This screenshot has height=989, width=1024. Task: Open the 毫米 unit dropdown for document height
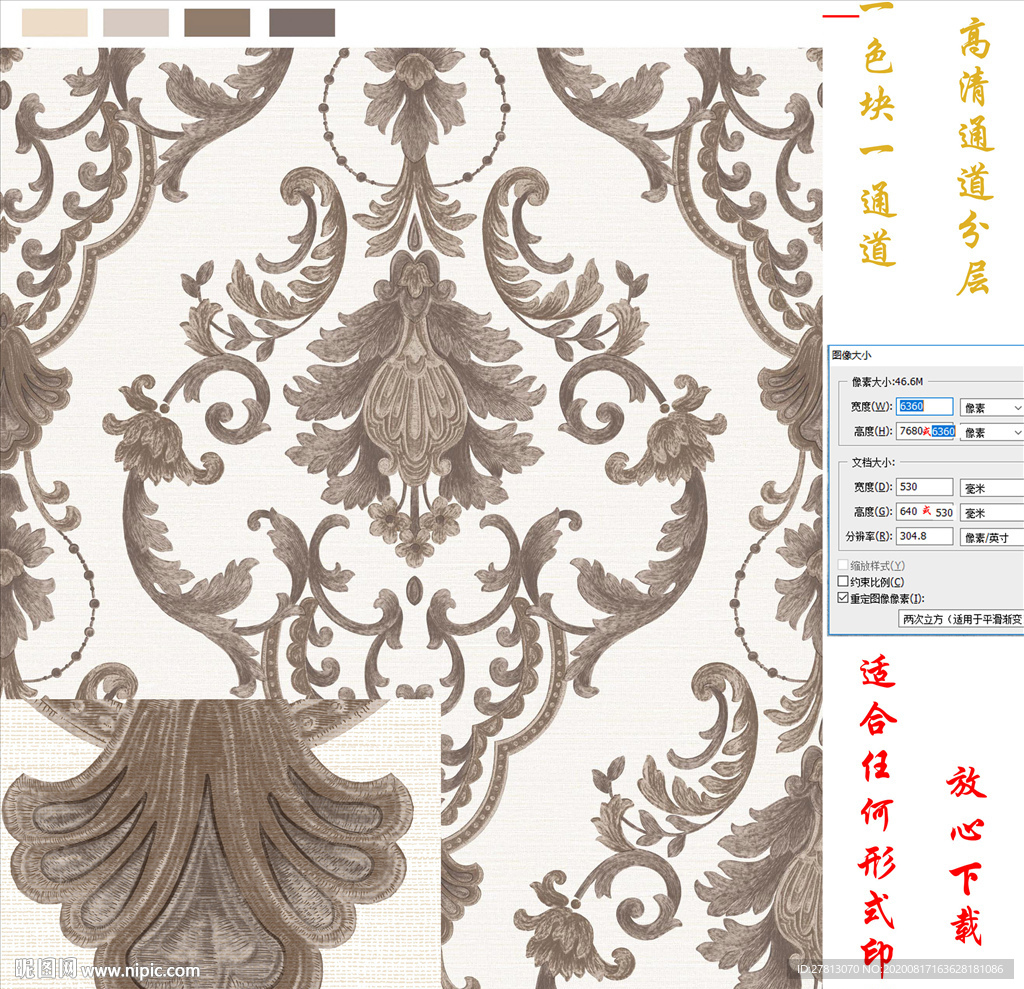click(x=991, y=513)
